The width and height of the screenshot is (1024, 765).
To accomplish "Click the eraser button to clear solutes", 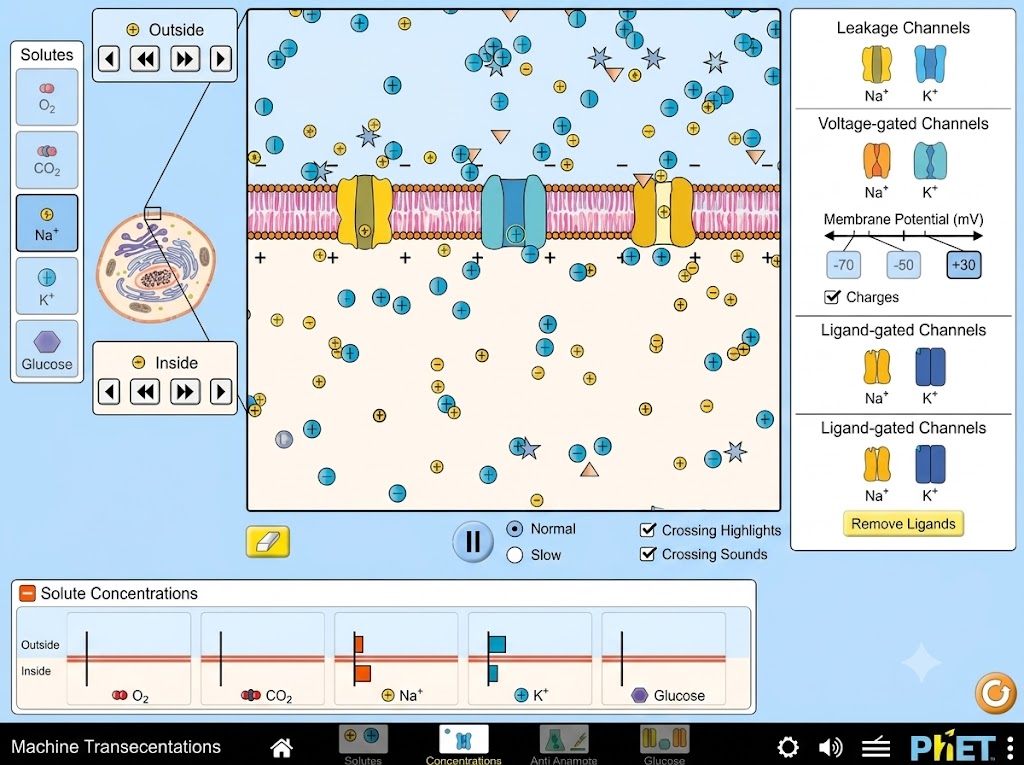I will coord(268,542).
